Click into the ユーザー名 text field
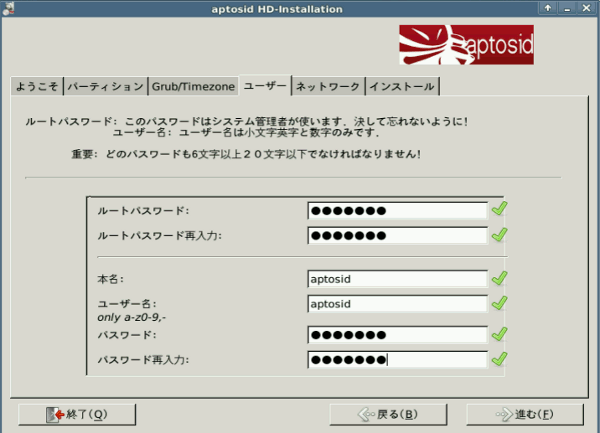The width and height of the screenshot is (600, 433). pos(397,304)
